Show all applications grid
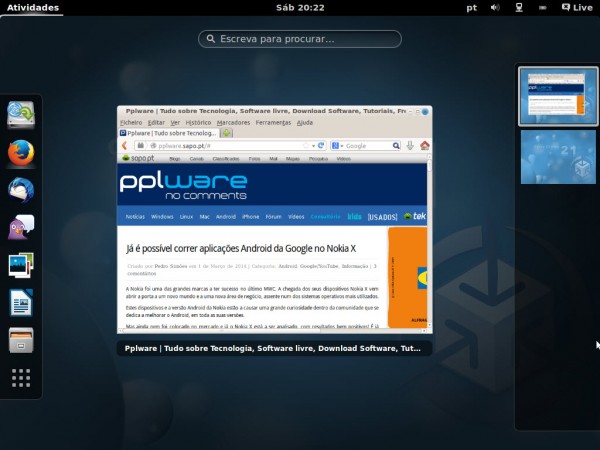The height and width of the screenshot is (450, 600). coord(21,378)
